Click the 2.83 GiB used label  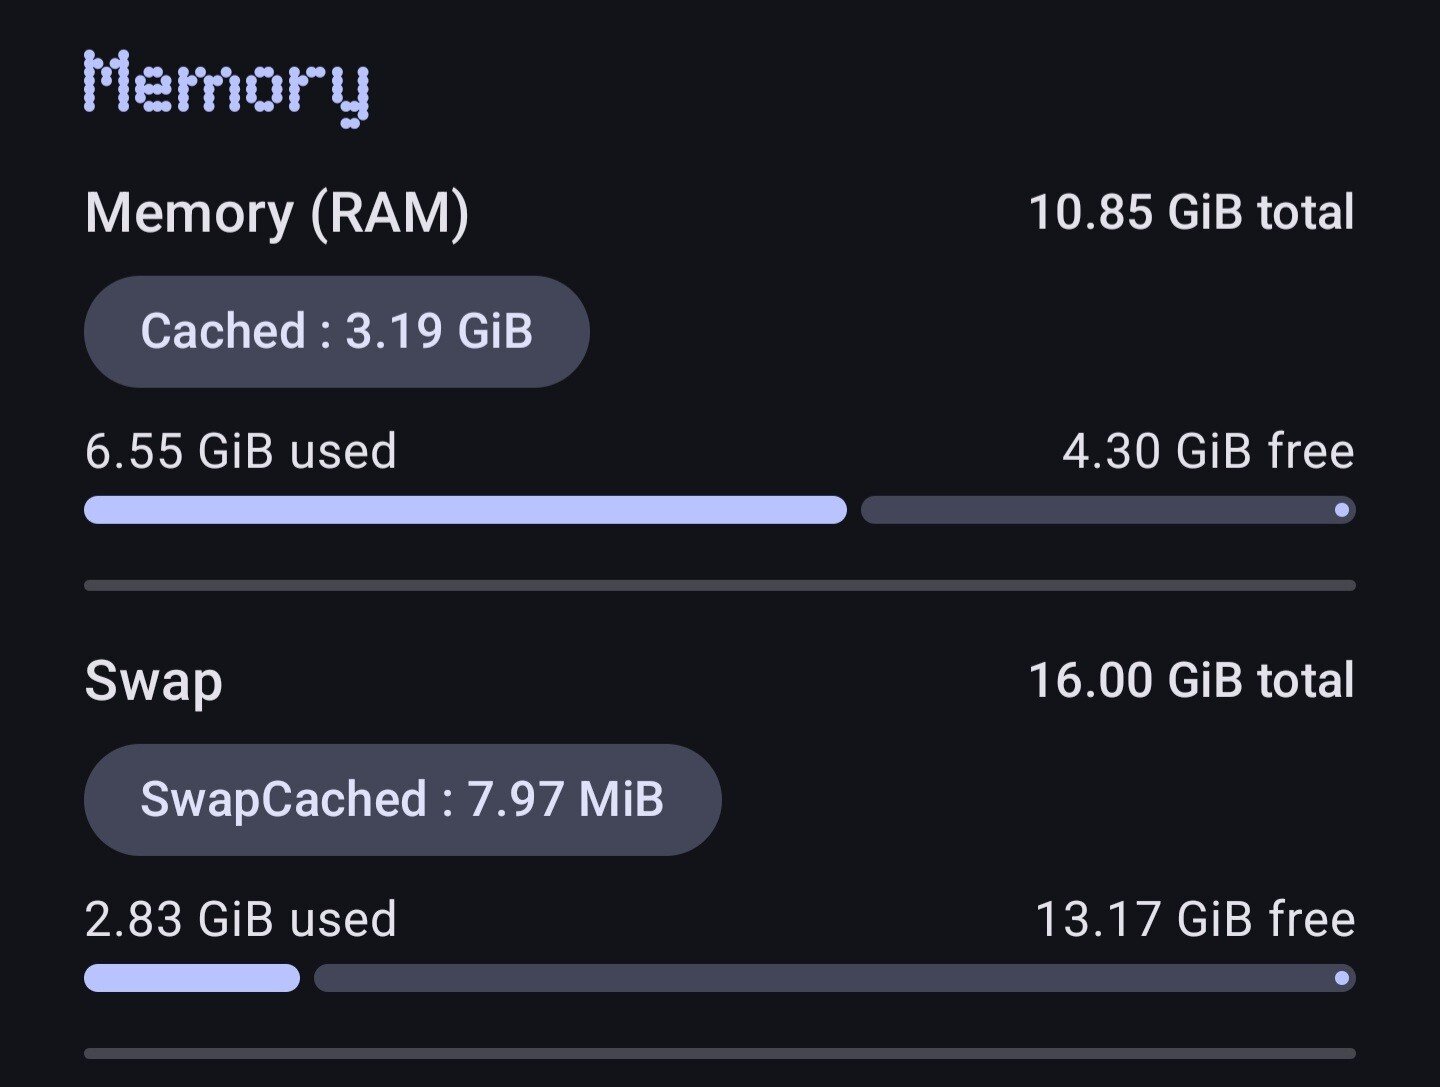pyautogui.click(x=241, y=919)
